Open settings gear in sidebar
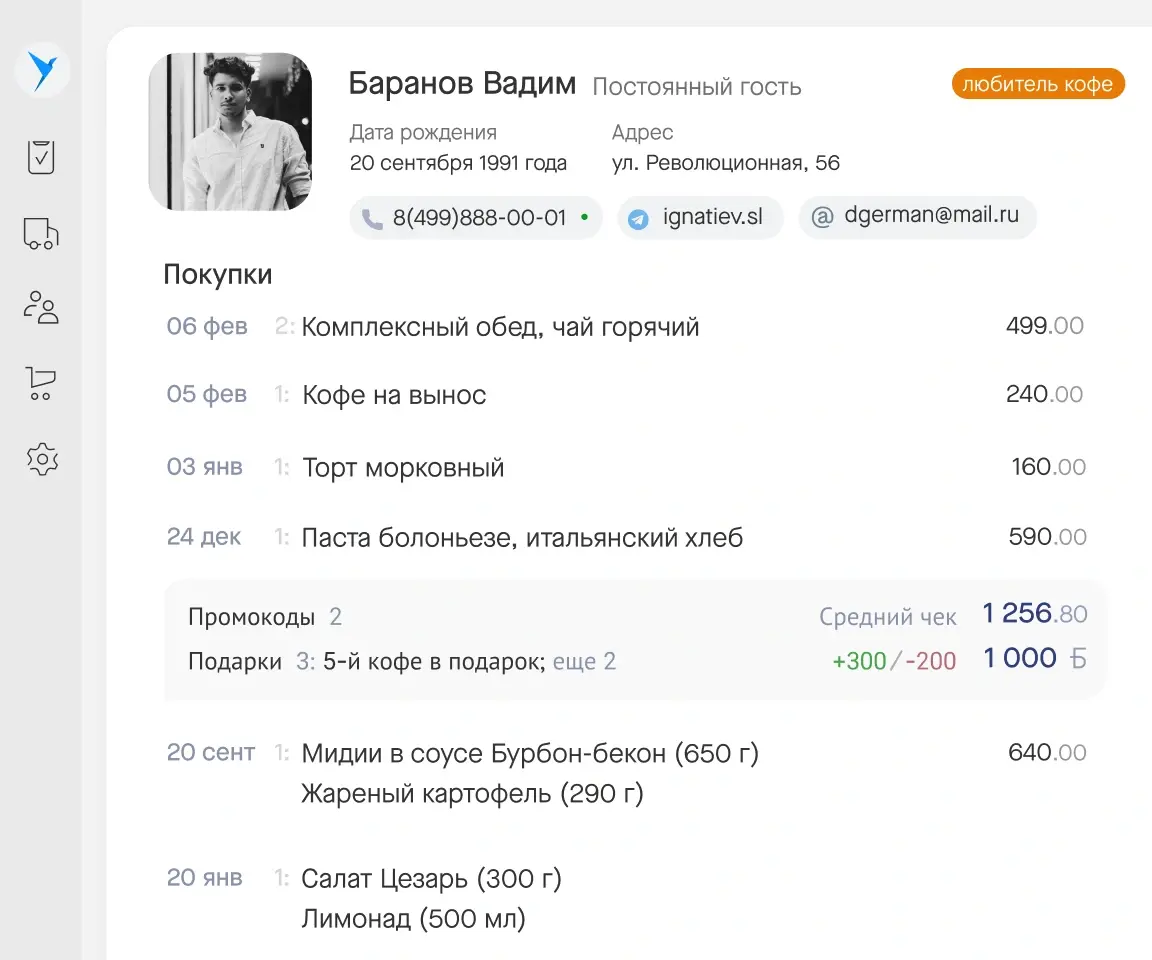Screen dimensions: 1152x960 (42, 459)
